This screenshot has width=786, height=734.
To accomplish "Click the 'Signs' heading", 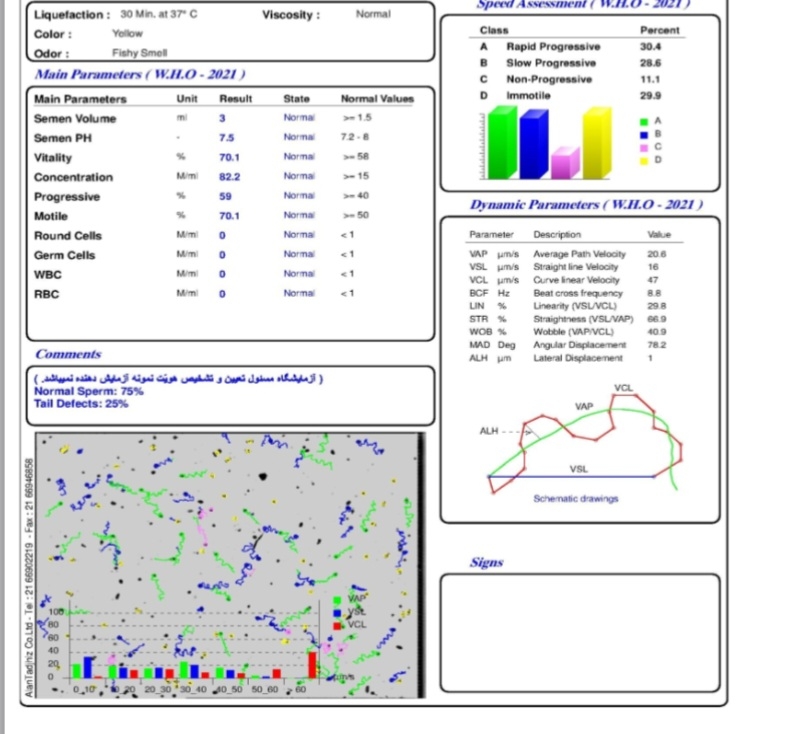I will click(486, 563).
